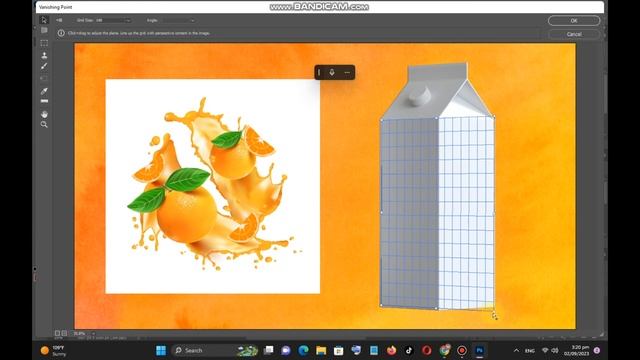Select the Eyedropper tool
This screenshot has height=360, width=640.
click(44, 91)
